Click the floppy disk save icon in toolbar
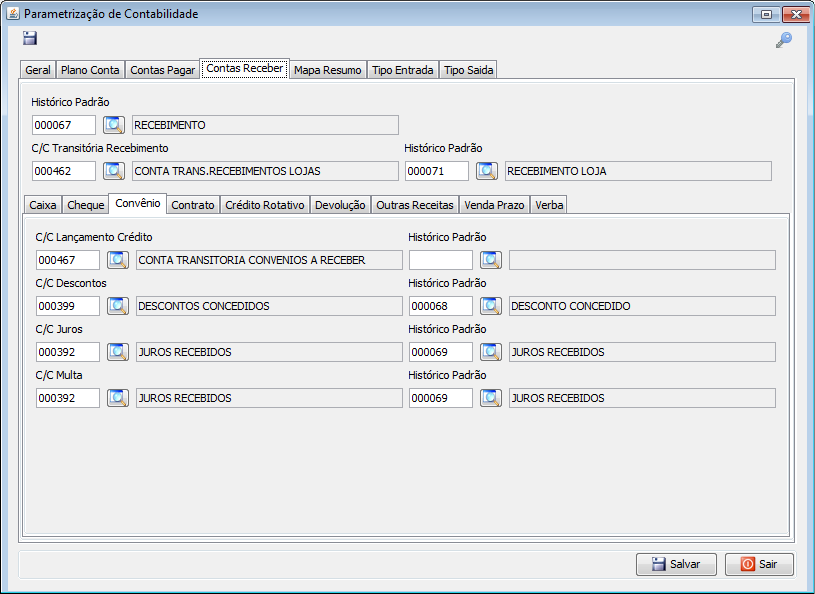The width and height of the screenshot is (815, 594). click(30, 38)
